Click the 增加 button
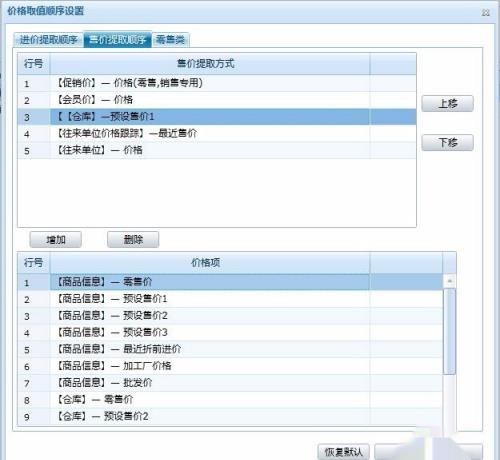 pyautogui.click(x=56, y=239)
